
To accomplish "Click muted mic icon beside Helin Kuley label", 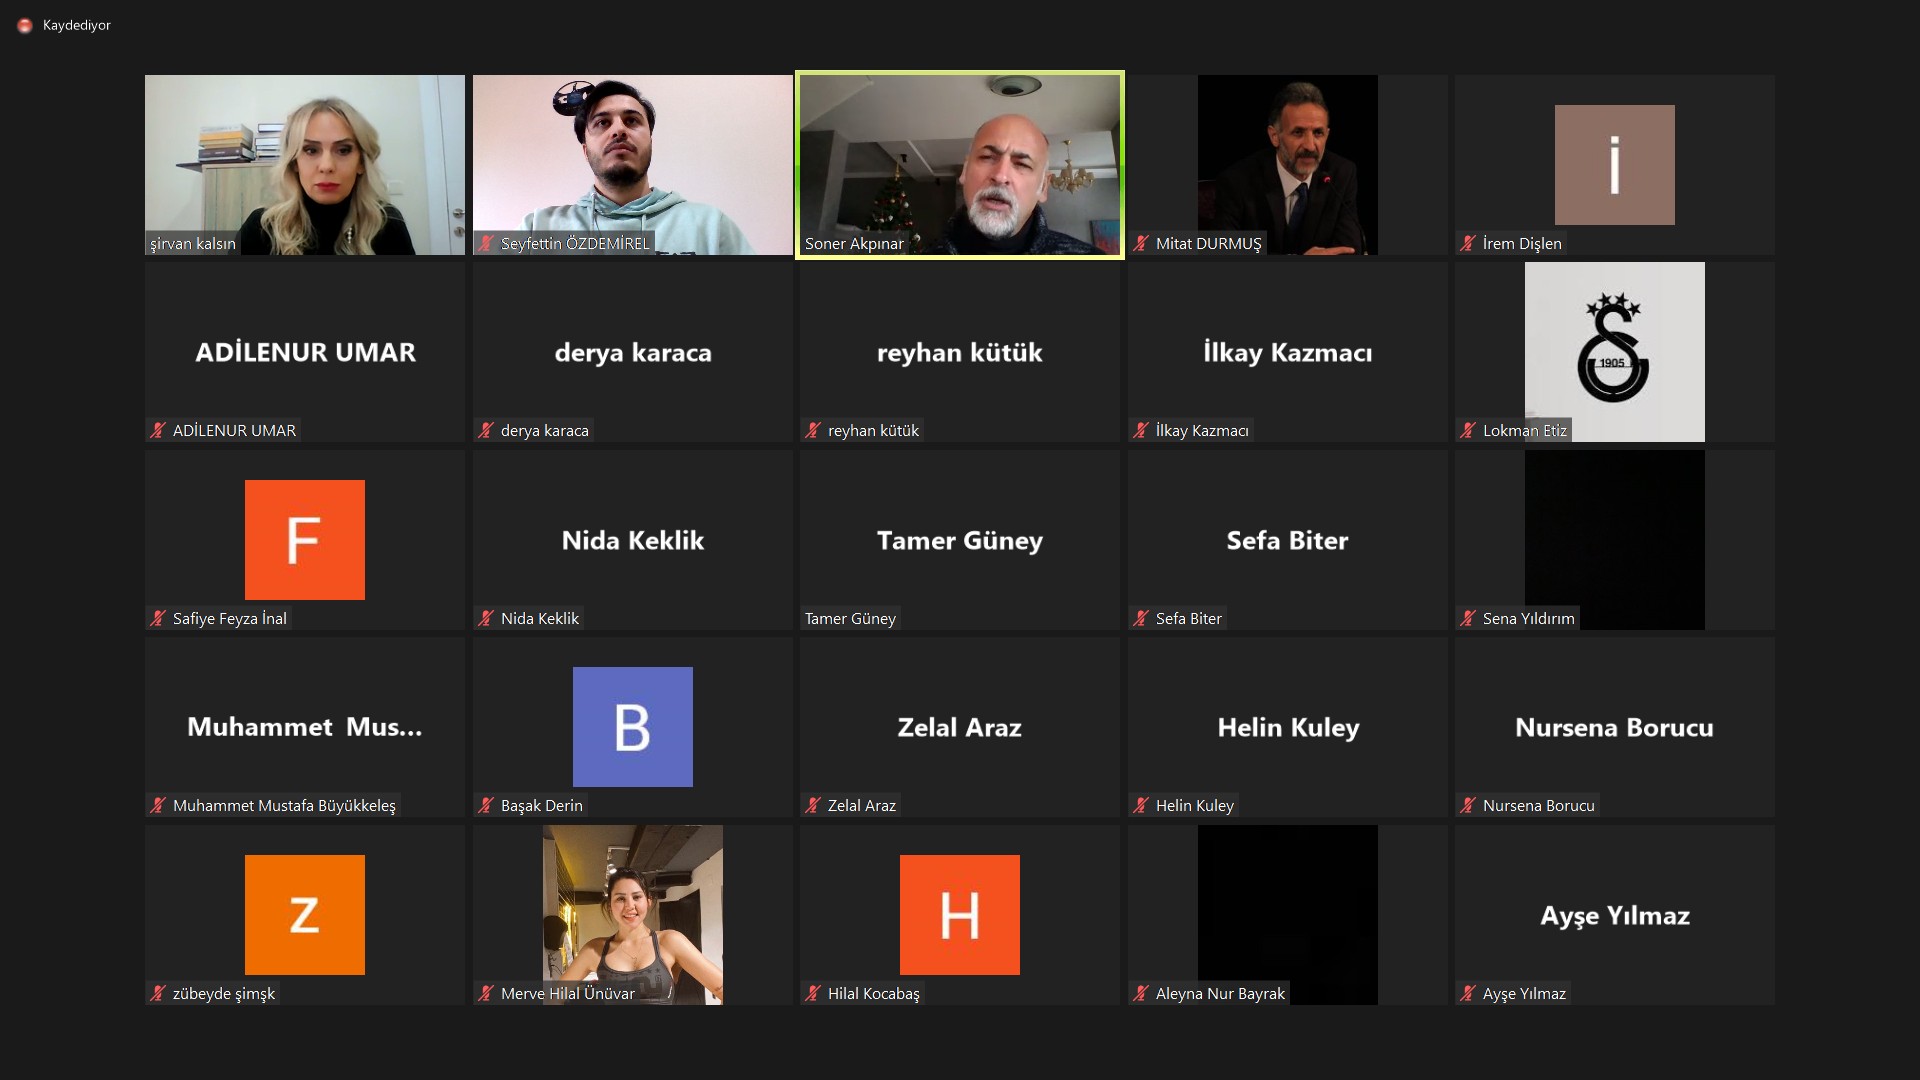I will [x=1141, y=805].
